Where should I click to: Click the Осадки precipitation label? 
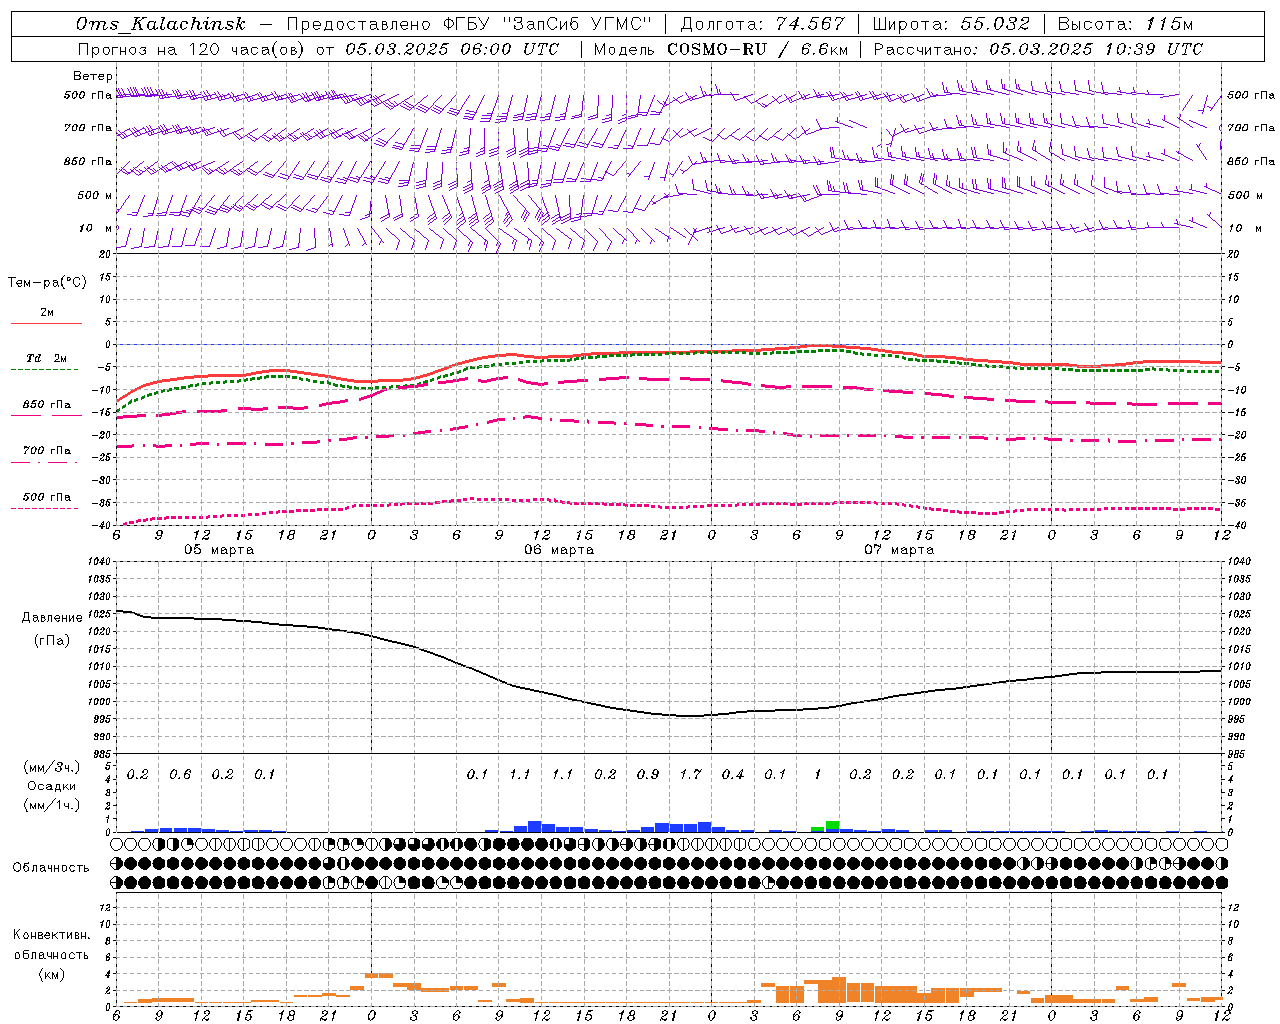click(x=51, y=786)
